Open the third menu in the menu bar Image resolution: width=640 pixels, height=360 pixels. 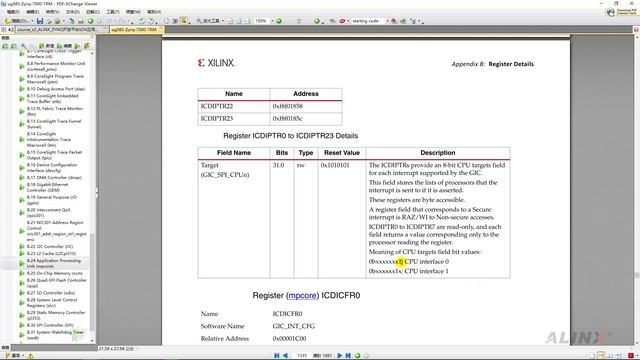click(53, 12)
